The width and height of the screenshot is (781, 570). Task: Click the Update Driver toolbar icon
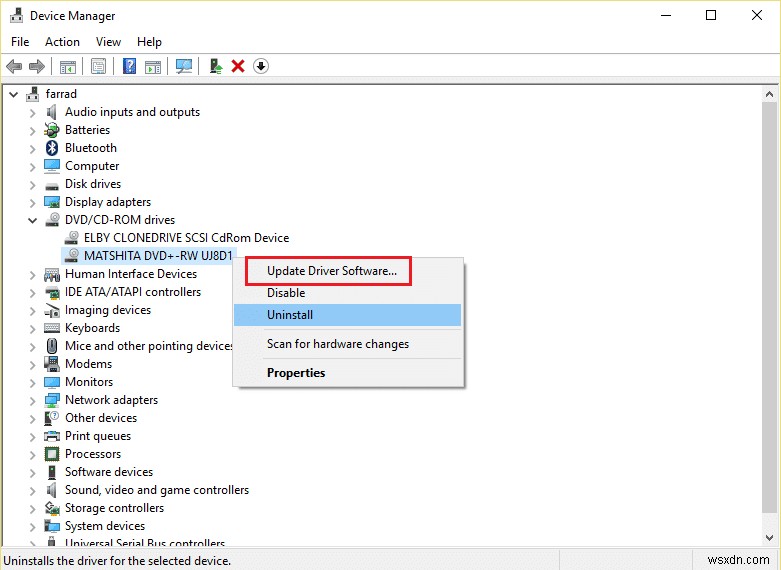[x=216, y=66]
